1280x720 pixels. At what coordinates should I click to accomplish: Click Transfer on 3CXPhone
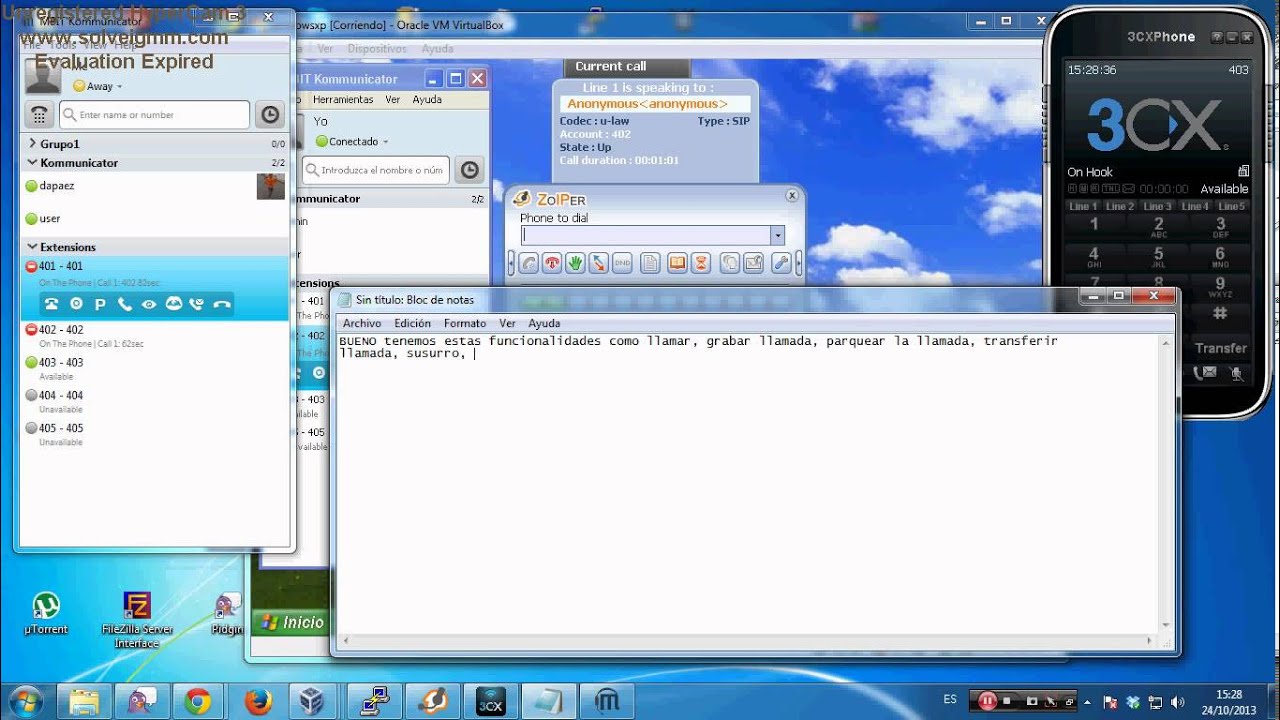[x=1221, y=348]
